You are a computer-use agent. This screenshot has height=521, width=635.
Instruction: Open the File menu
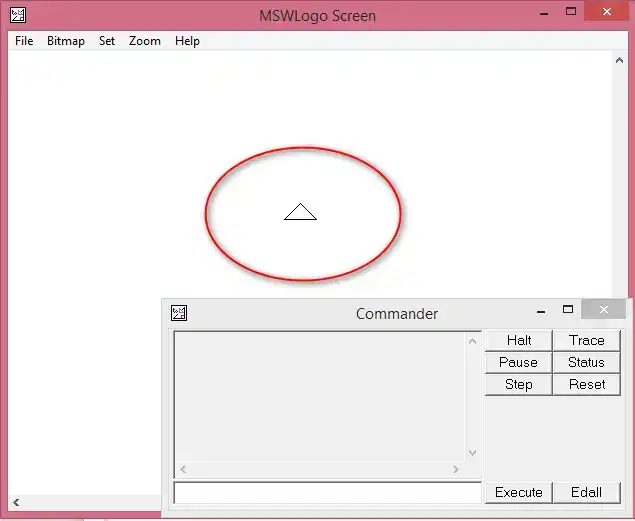point(24,41)
